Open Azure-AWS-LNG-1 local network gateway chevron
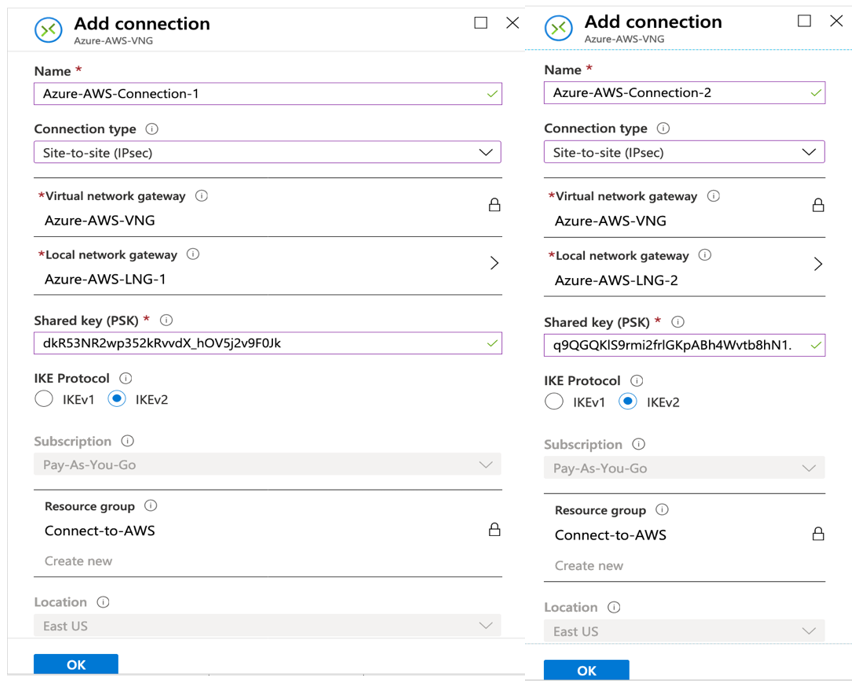856x685 pixels. pos(494,263)
